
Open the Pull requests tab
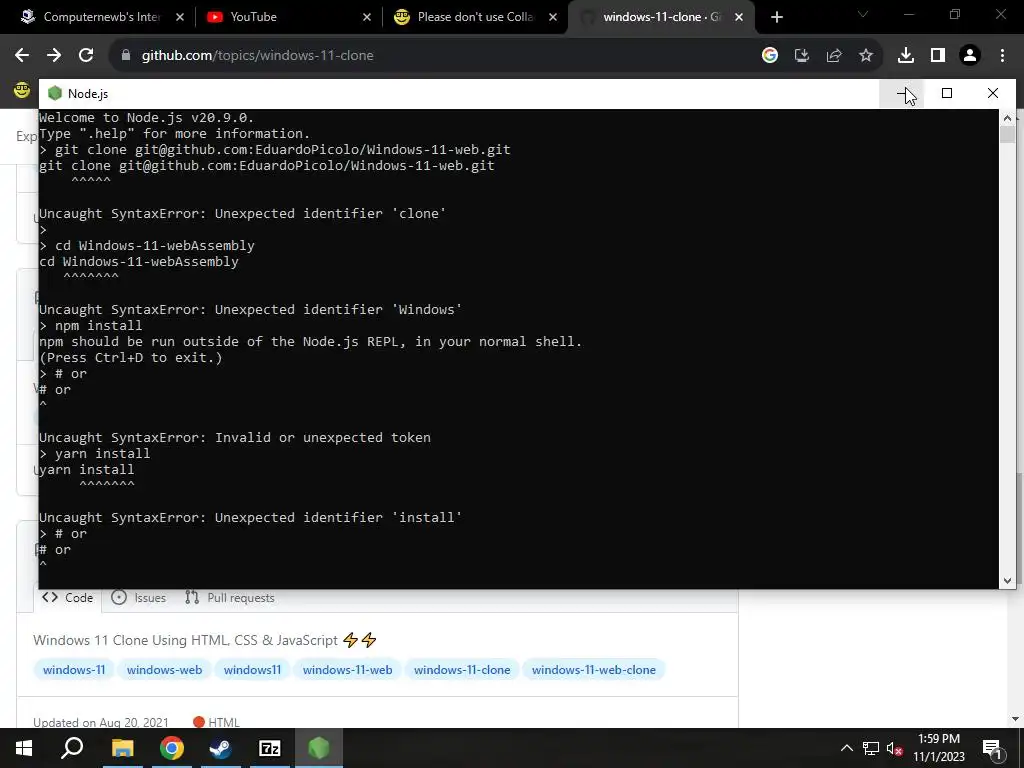pos(230,598)
